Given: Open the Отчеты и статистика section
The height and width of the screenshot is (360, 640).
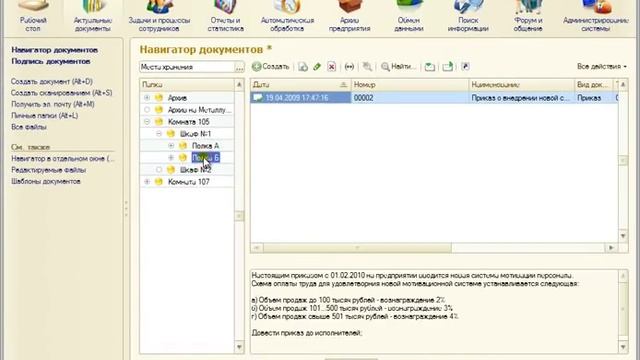Looking at the screenshot, I should [x=225, y=16].
